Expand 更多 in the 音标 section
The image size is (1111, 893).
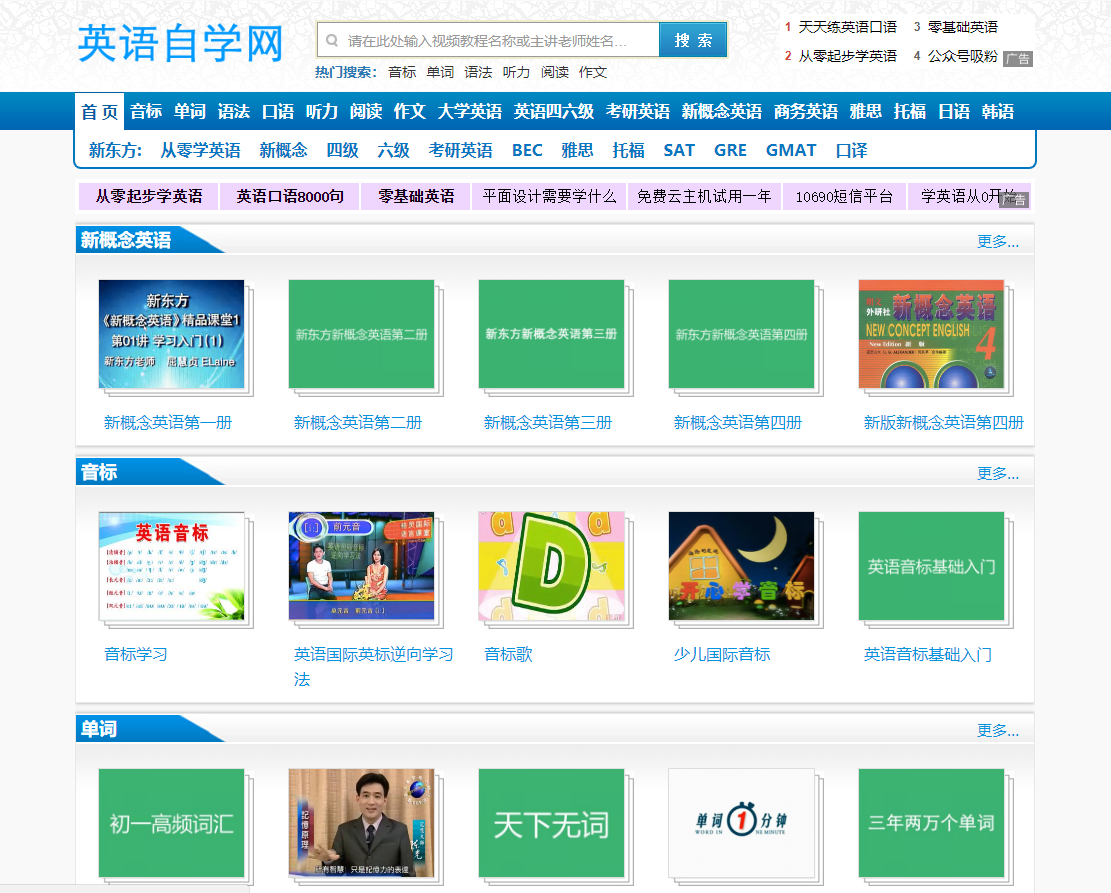[997, 473]
